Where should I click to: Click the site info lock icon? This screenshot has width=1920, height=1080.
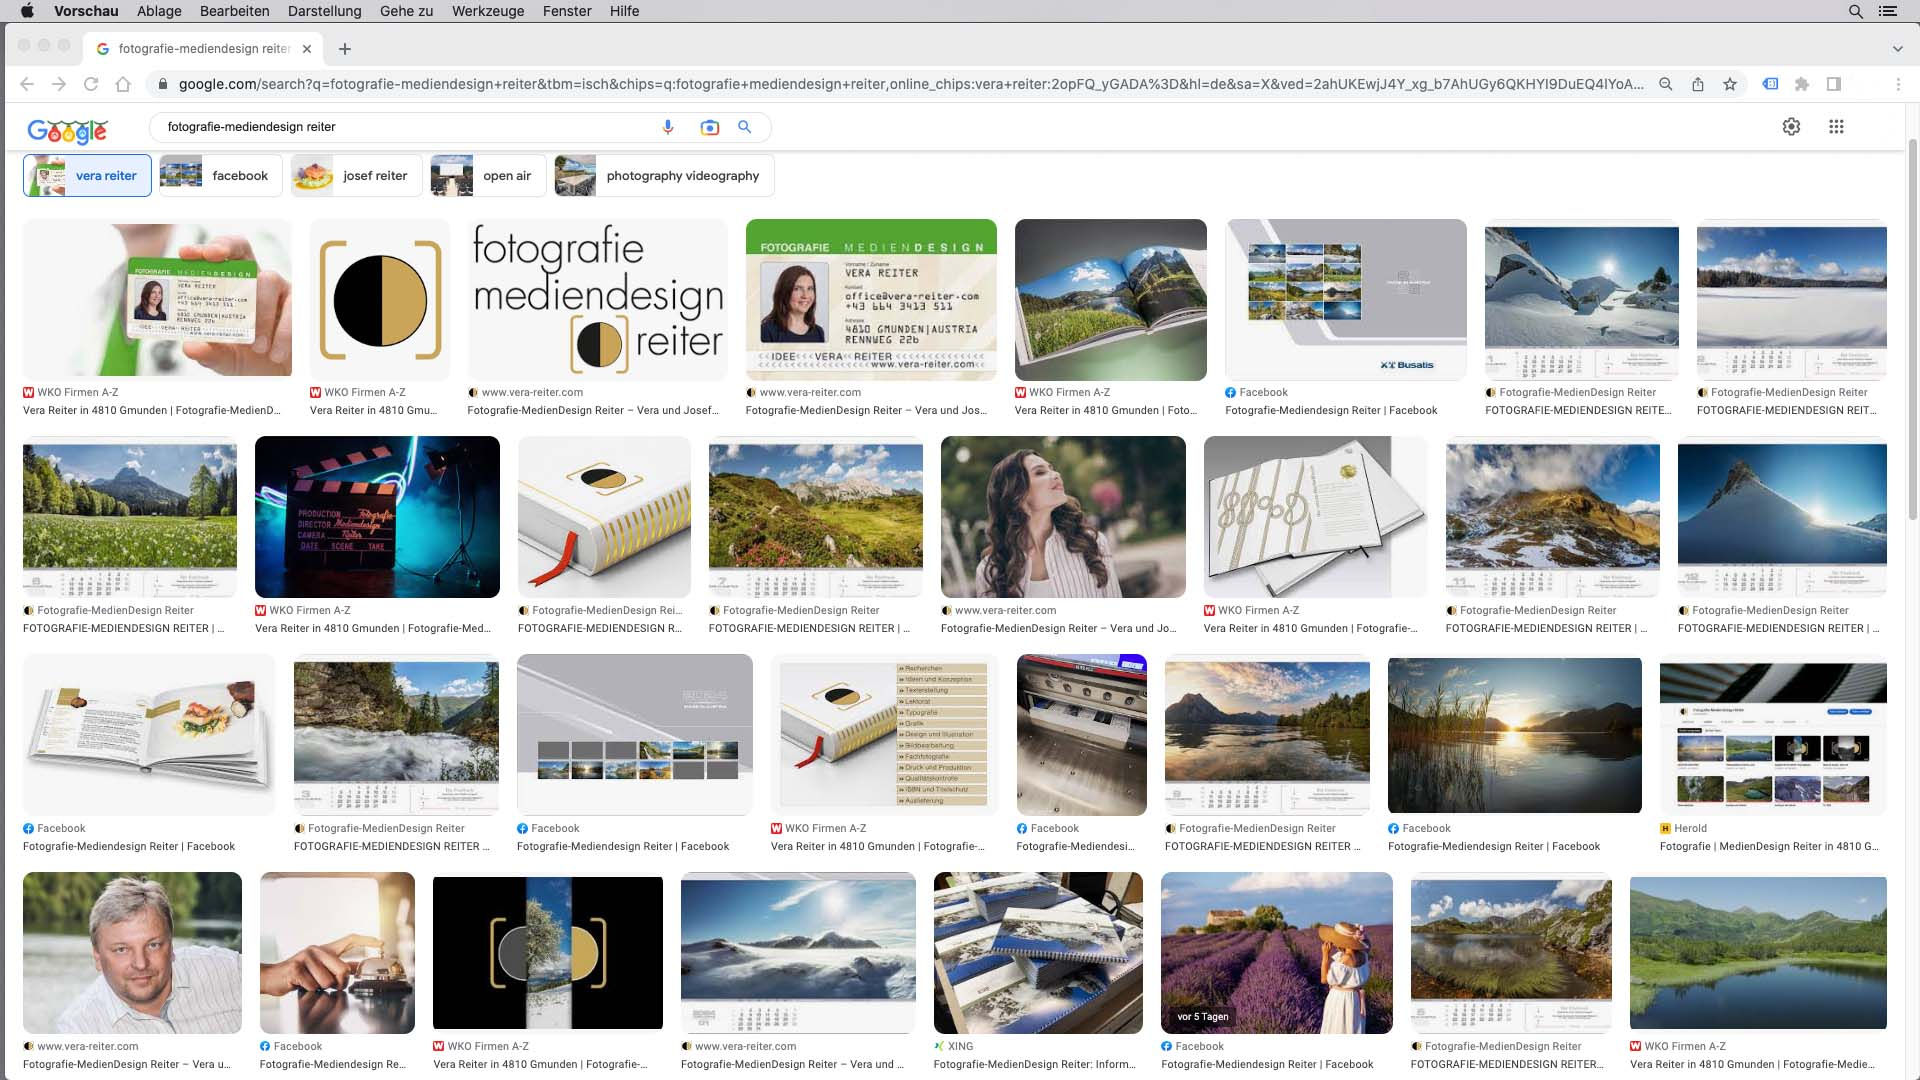[x=162, y=84]
